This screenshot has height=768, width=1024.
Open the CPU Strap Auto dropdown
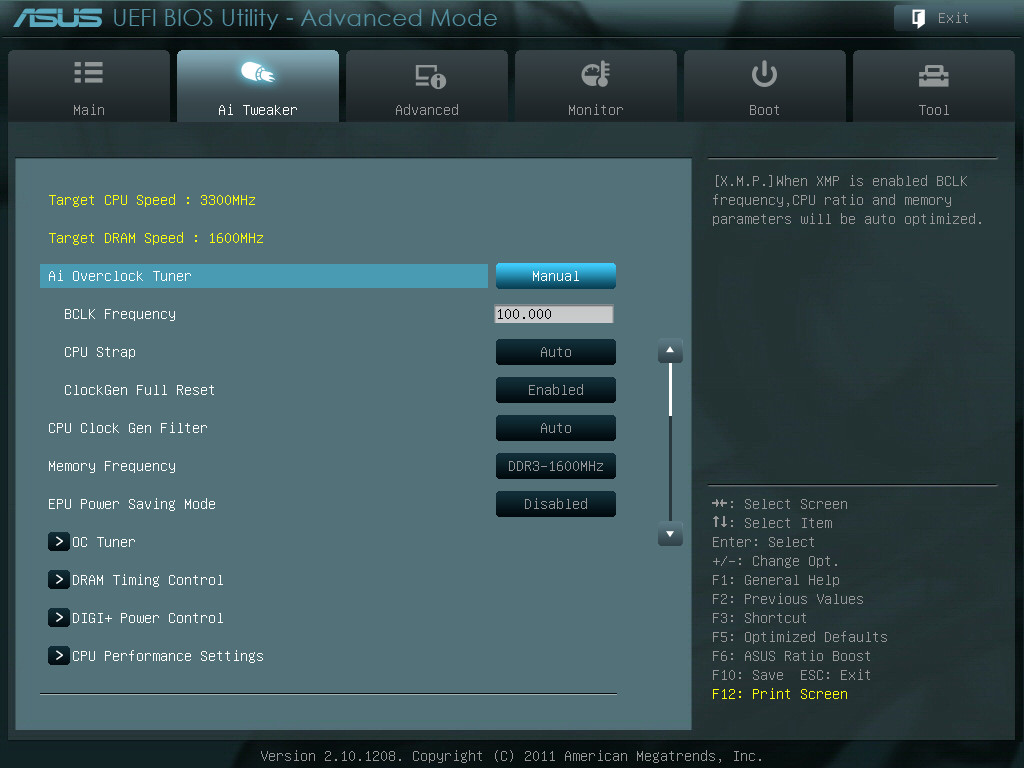pos(556,352)
